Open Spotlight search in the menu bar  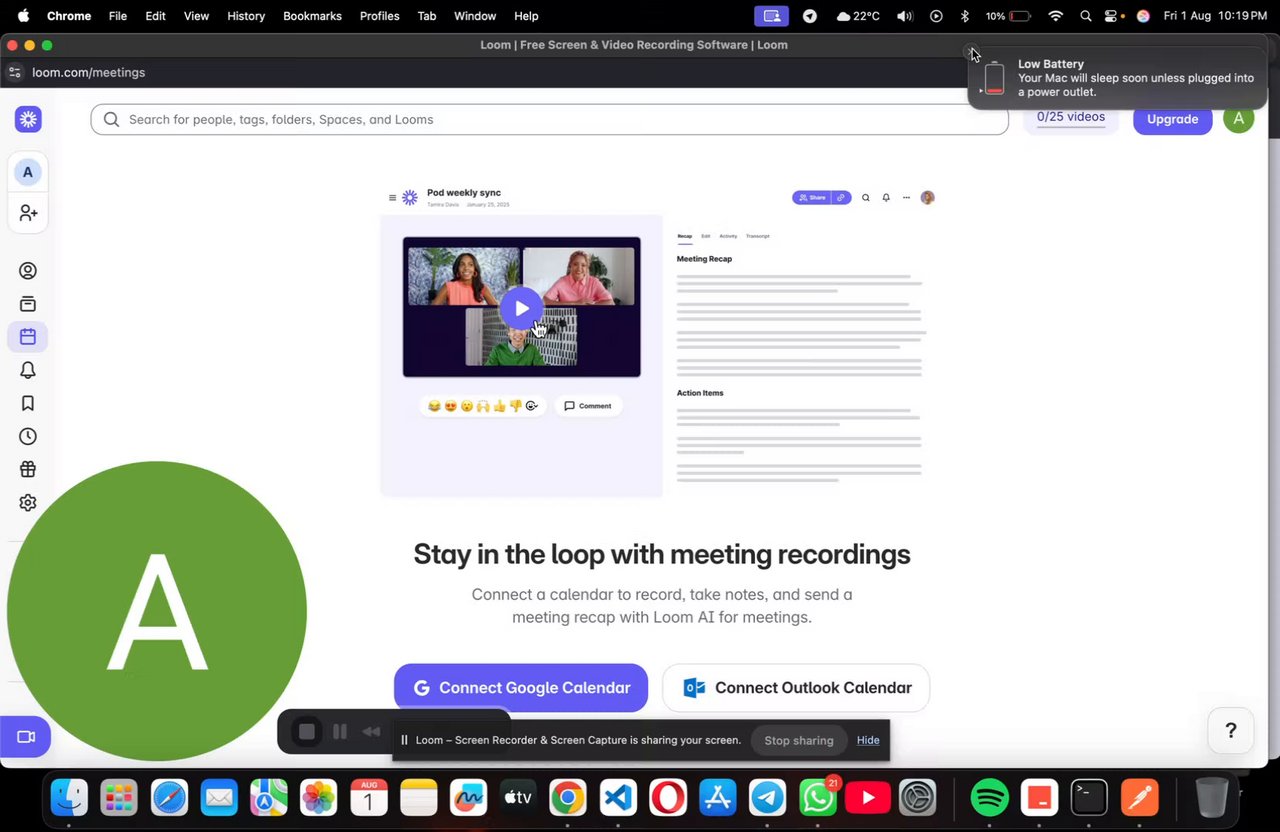click(x=1086, y=16)
